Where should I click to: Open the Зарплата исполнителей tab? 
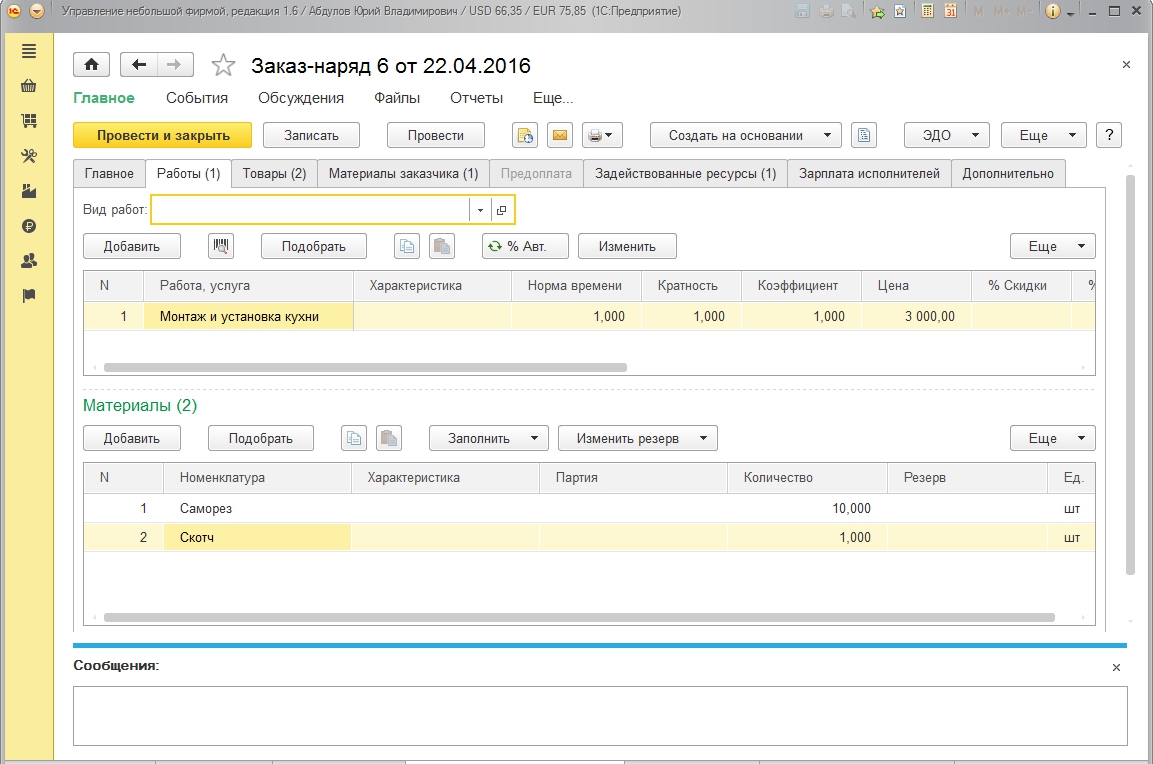(869, 174)
